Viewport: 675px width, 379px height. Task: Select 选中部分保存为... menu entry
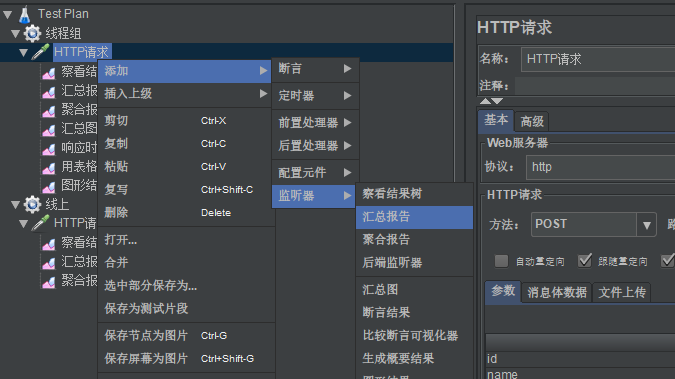click(186, 285)
